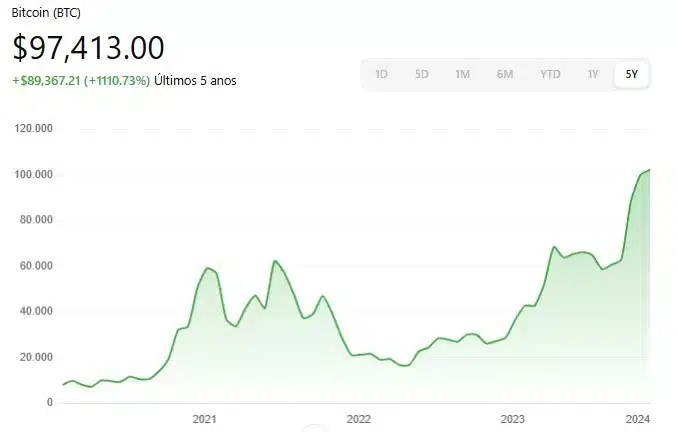Click the 2024 x-axis label
The width and height of the screenshot is (678, 432).
click(x=638, y=419)
